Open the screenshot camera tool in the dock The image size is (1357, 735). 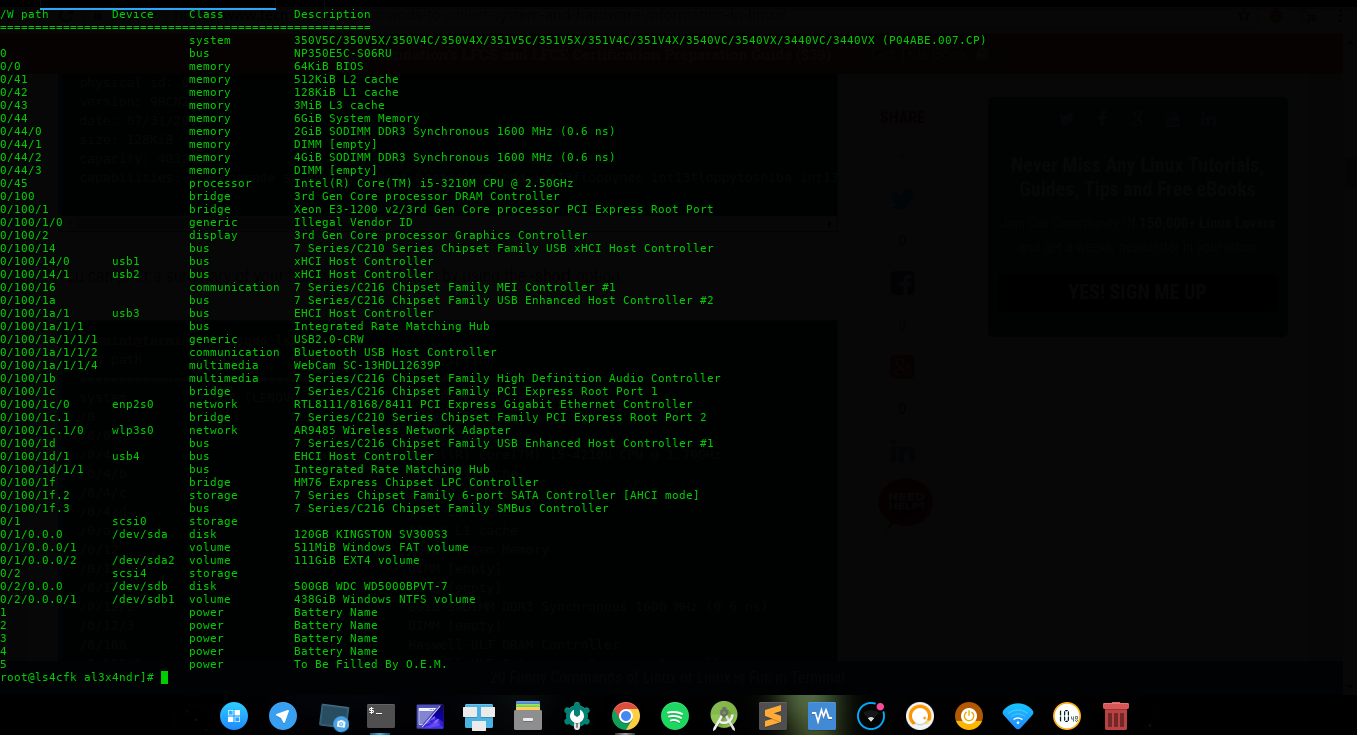point(333,717)
